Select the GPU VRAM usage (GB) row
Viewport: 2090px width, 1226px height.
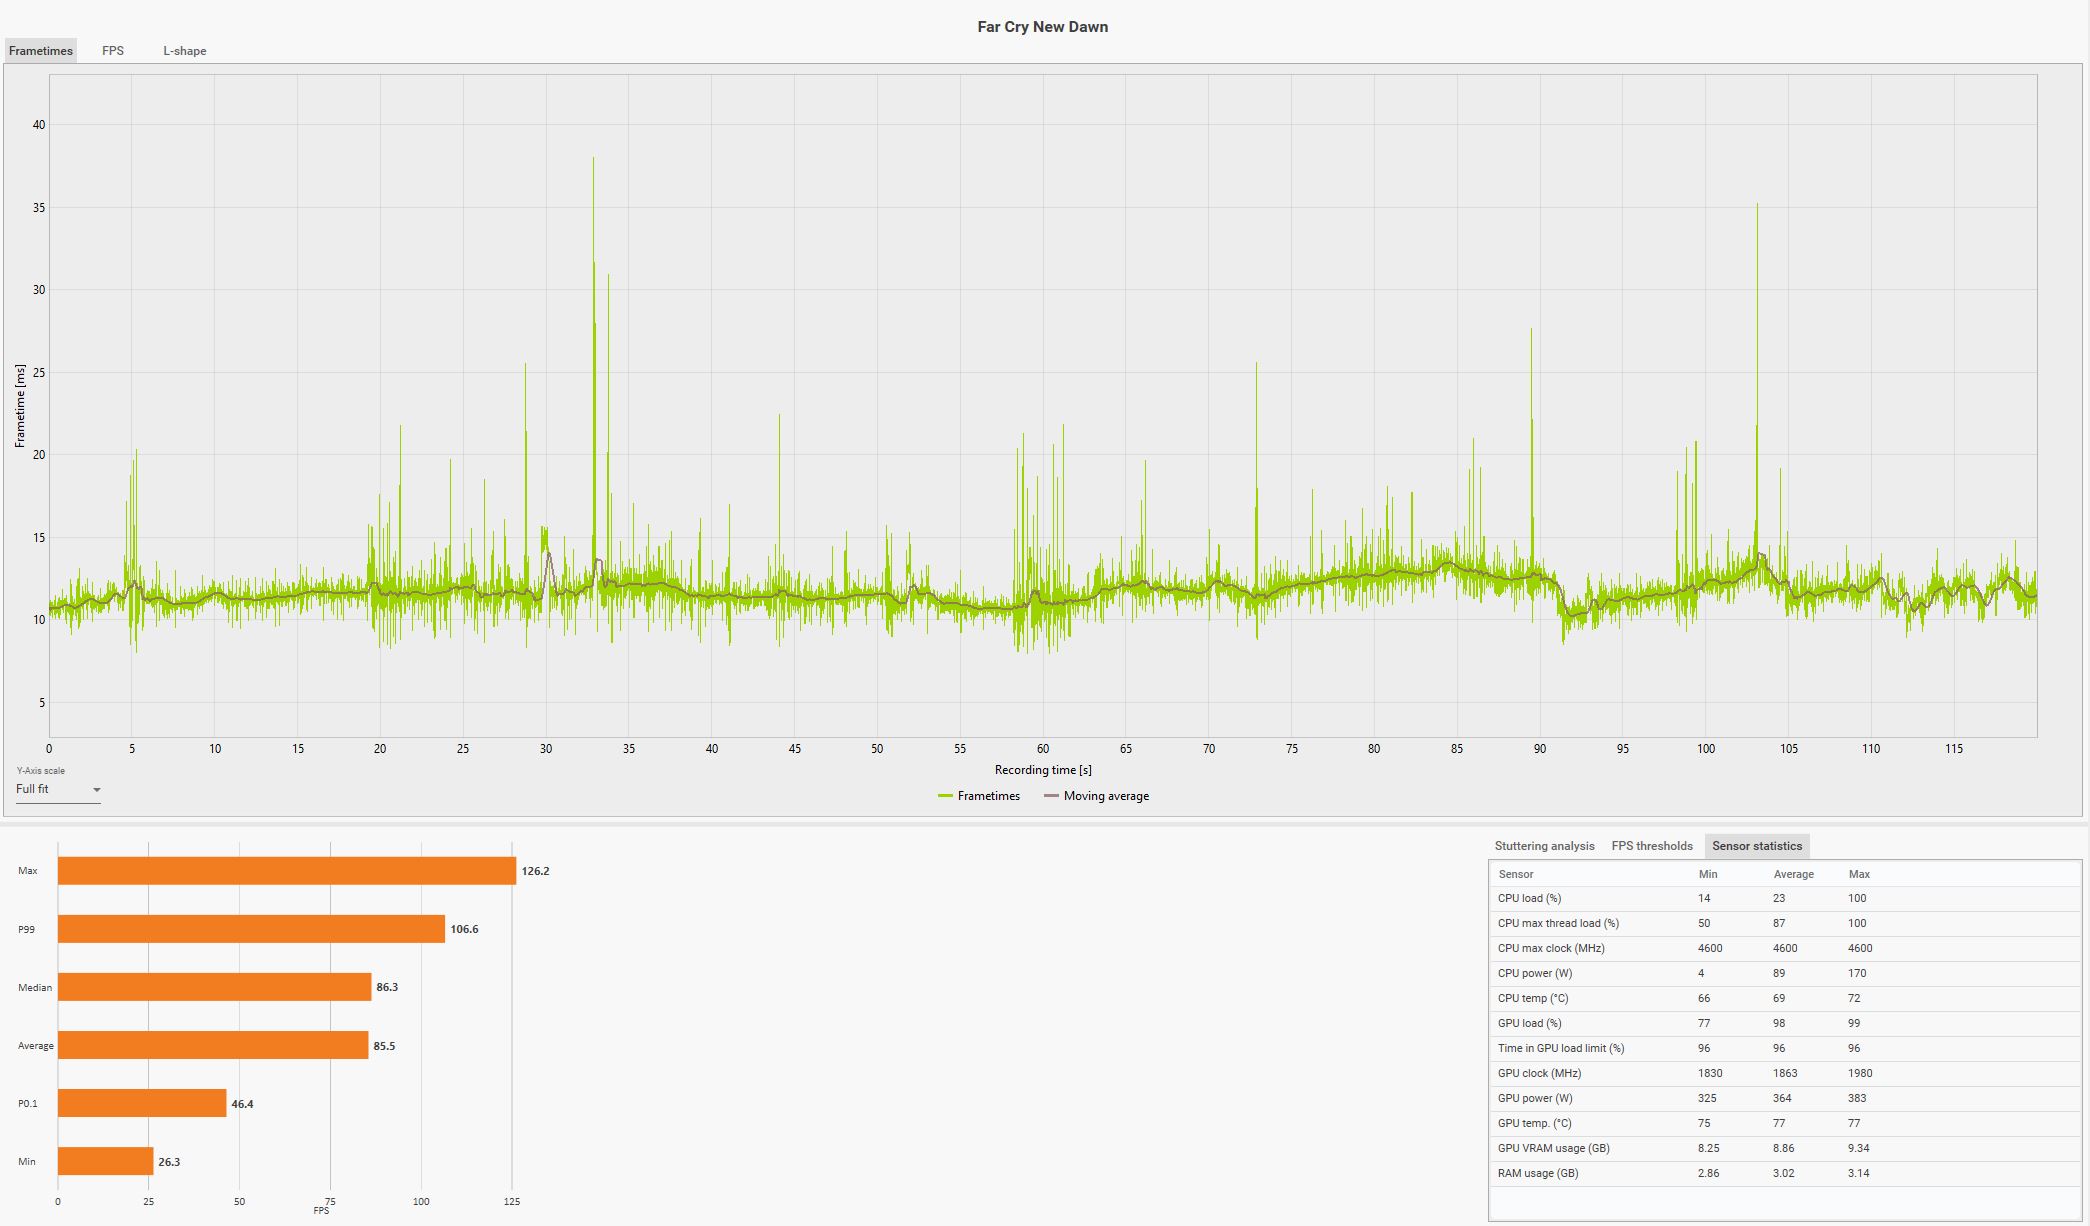(x=1553, y=1148)
